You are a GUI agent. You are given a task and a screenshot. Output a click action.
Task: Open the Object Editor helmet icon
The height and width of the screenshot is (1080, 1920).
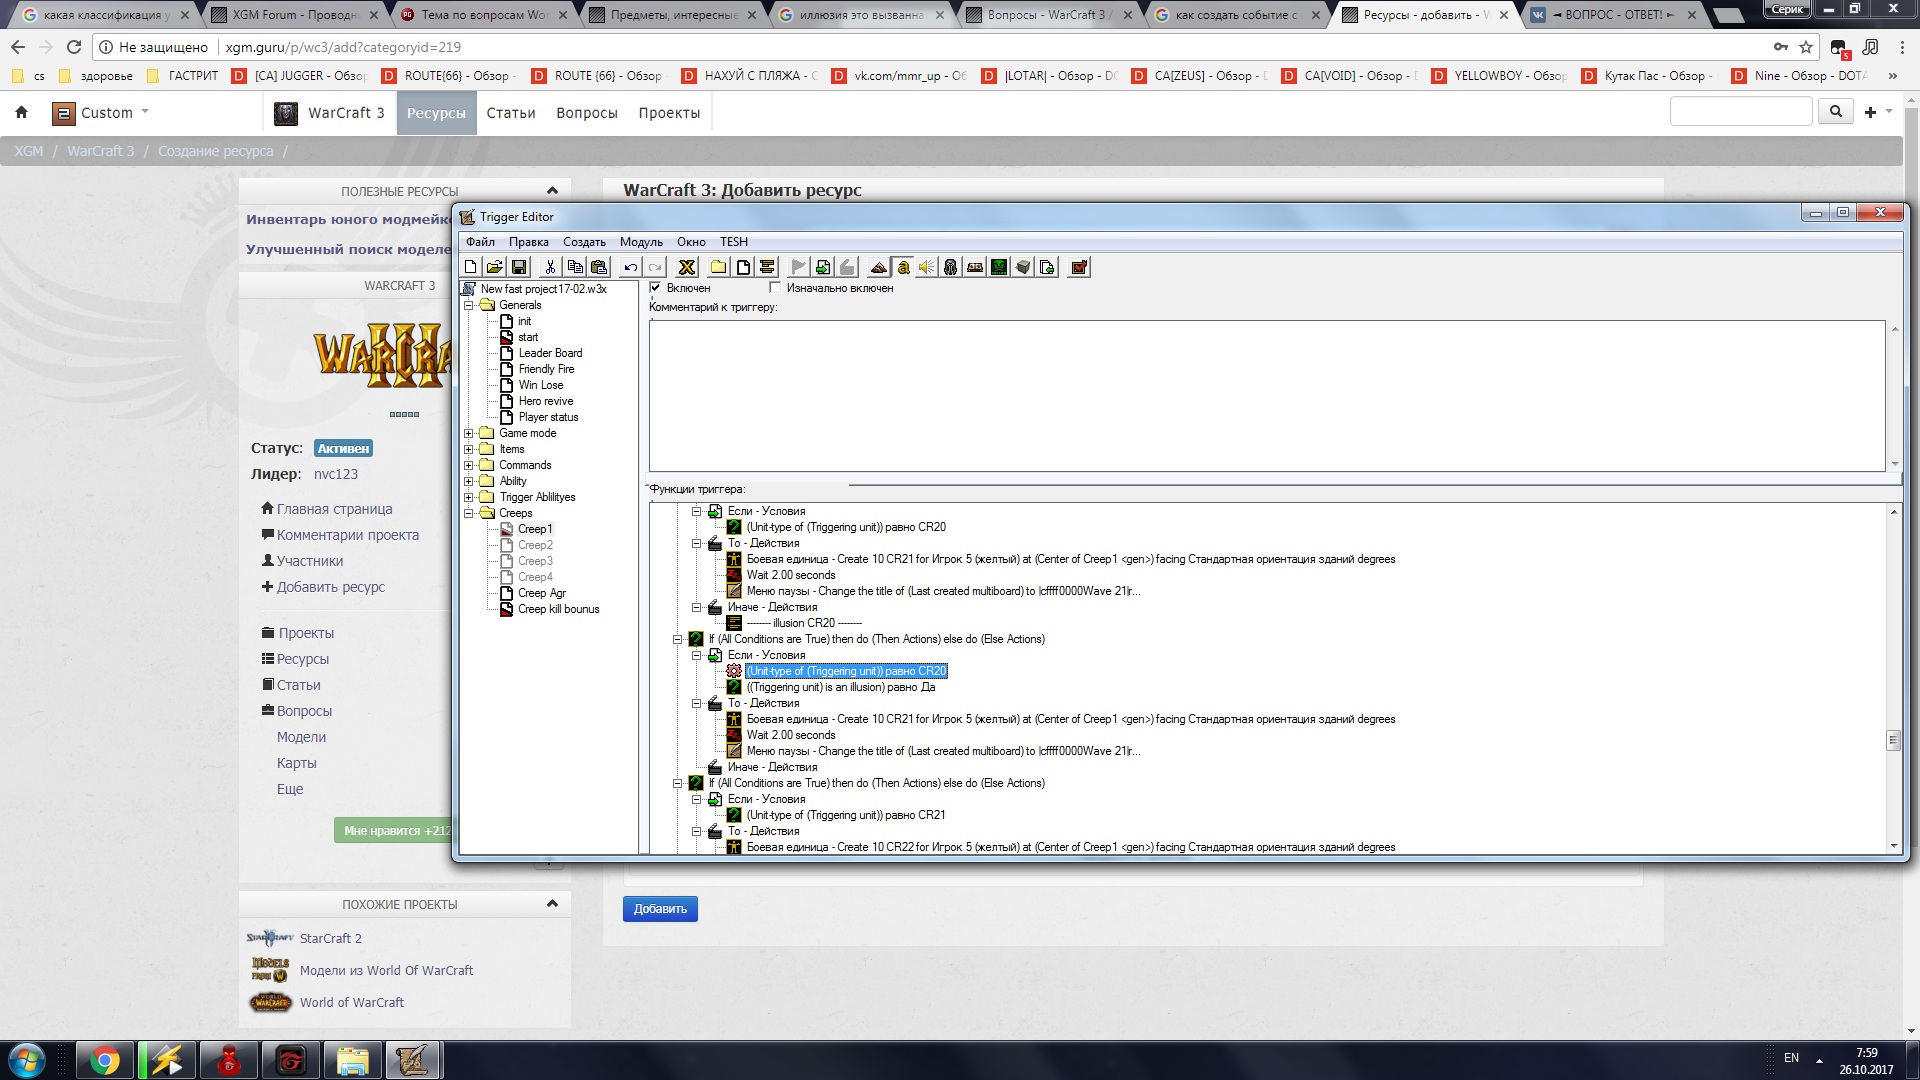[x=951, y=267]
